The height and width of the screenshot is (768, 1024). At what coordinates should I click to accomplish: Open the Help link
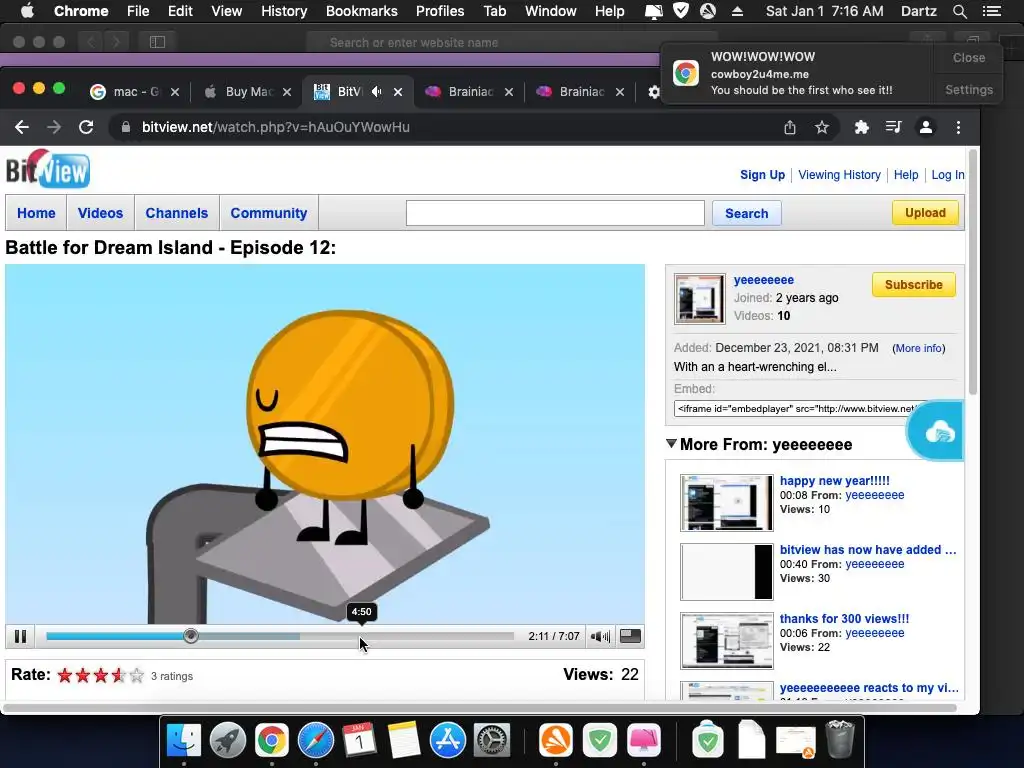click(x=906, y=174)
